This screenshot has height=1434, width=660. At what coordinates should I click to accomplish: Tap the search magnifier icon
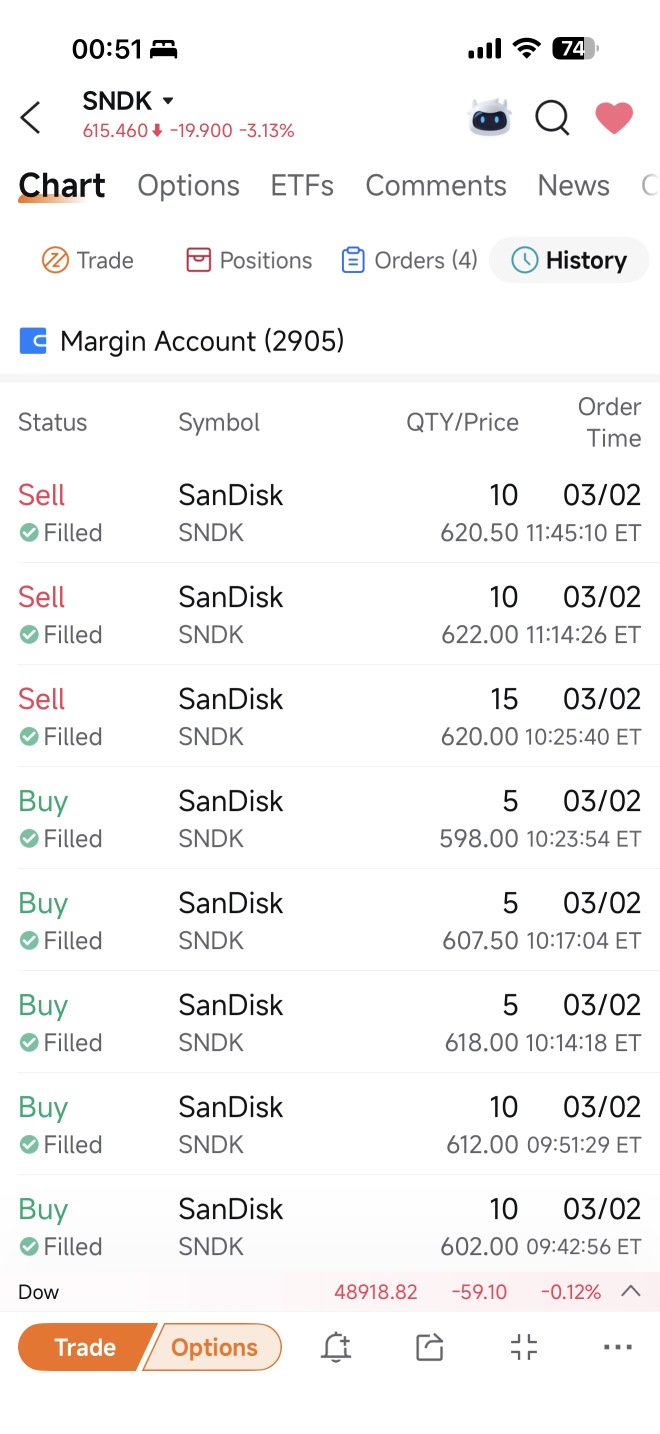[x=552, y=118]
